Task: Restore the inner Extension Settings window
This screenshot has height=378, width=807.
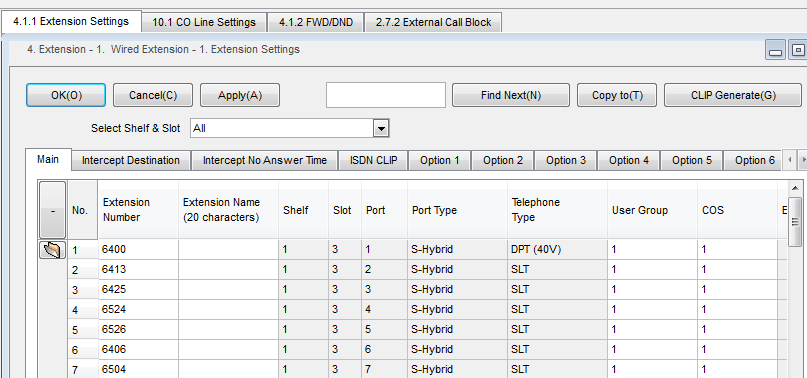Action: (x=798, y=50)
